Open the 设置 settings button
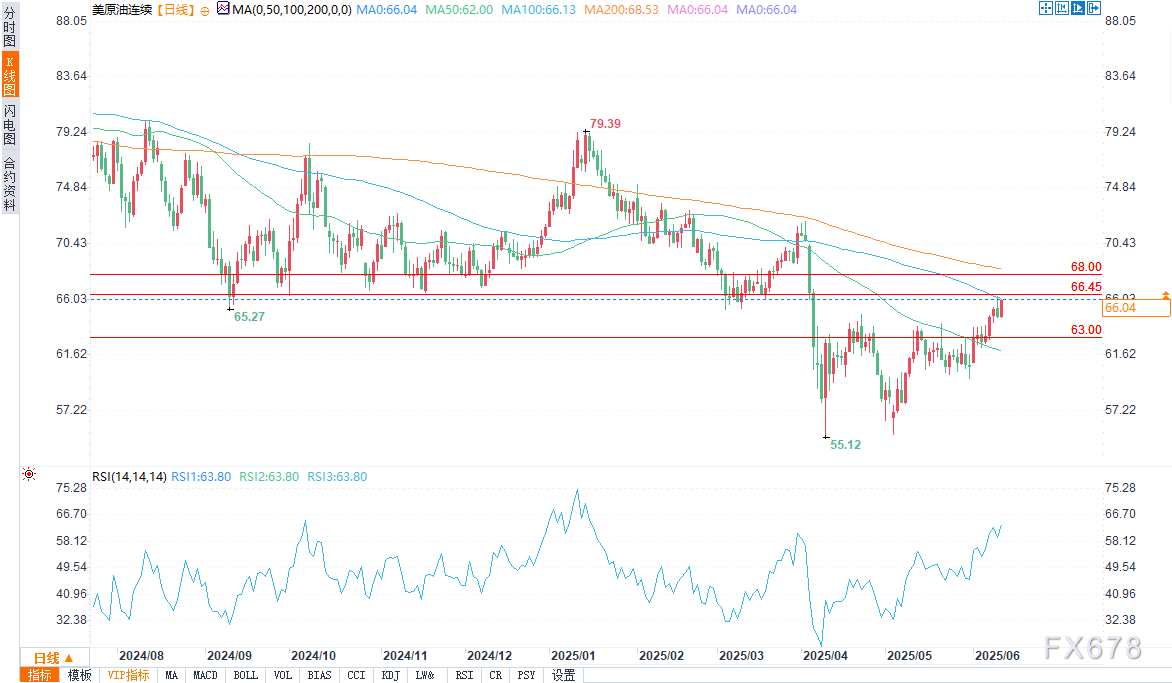Image resolution: width=1172 pixels, height=683 pixels. pos(563,675)
